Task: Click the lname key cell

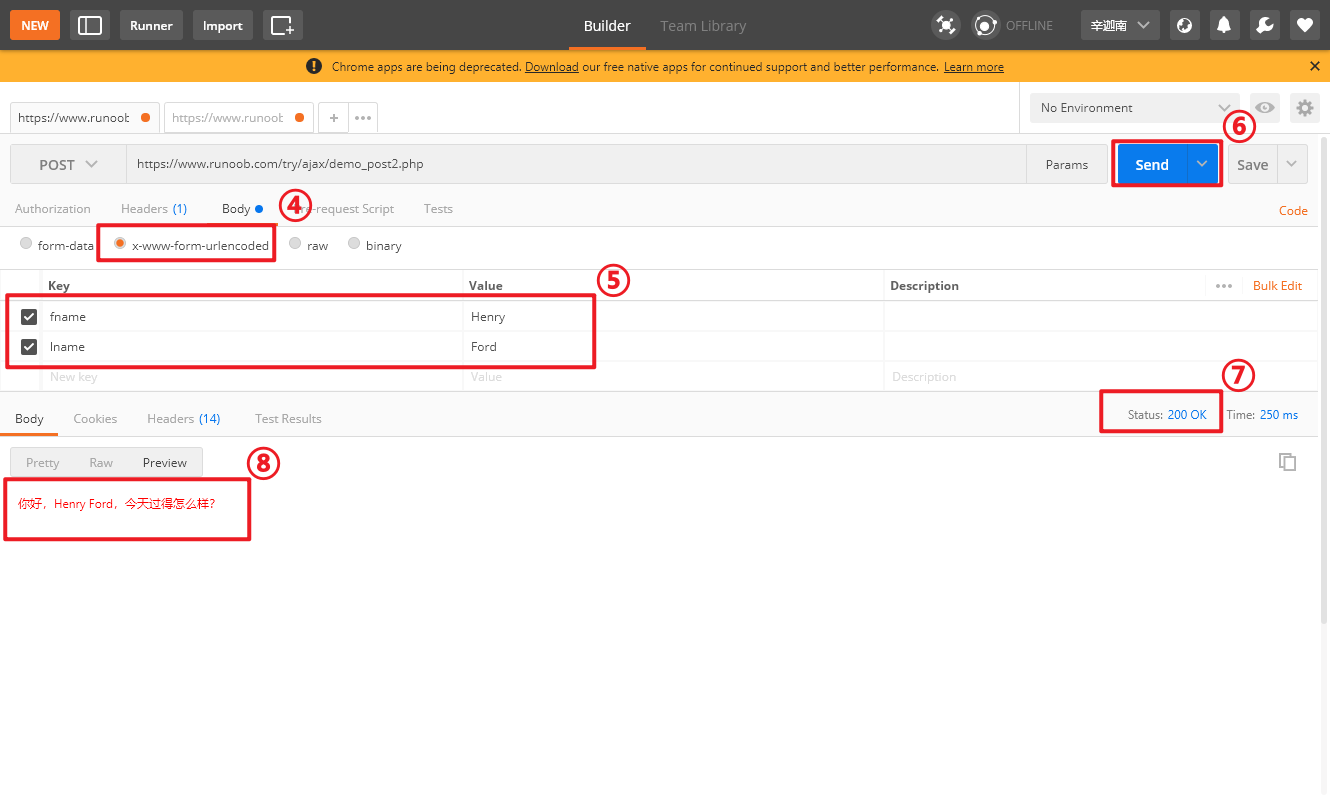Action: click(253, 346)
